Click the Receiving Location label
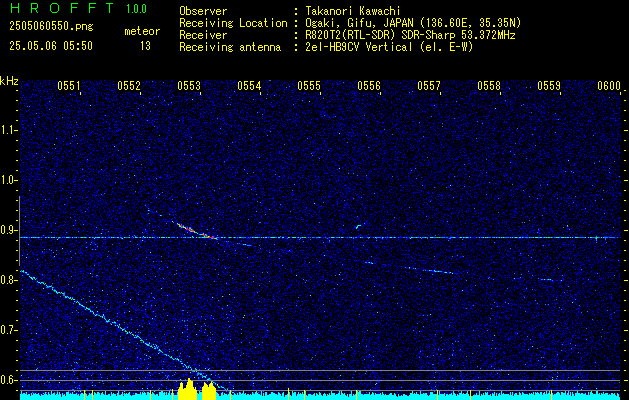 click(x=233, y=23)
